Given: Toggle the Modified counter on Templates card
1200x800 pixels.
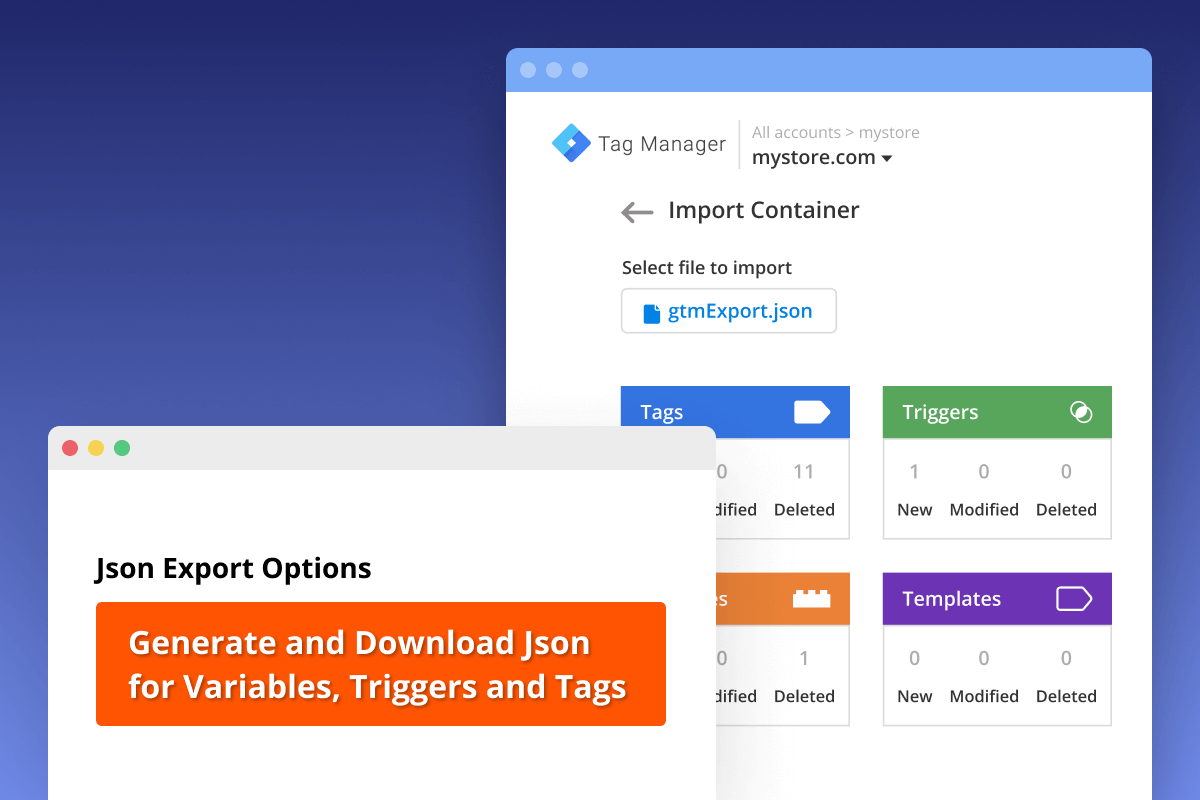Looking at the screenshot, I should [984, 677].
